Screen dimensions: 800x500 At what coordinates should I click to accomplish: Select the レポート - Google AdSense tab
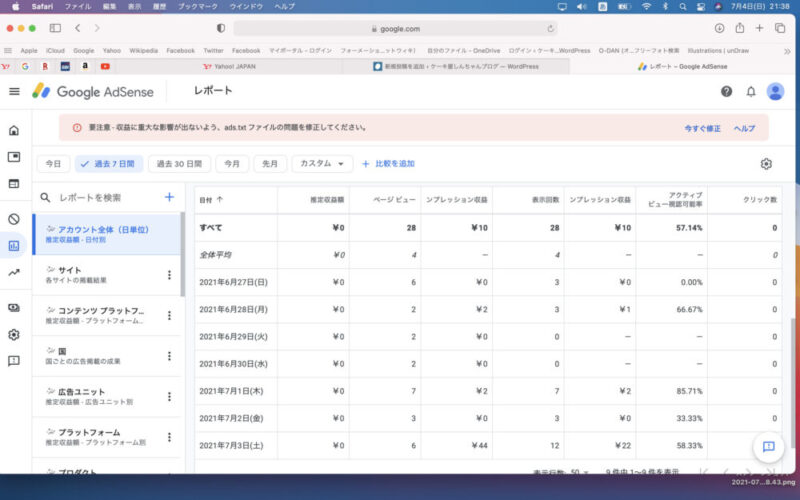pos(683,66)
